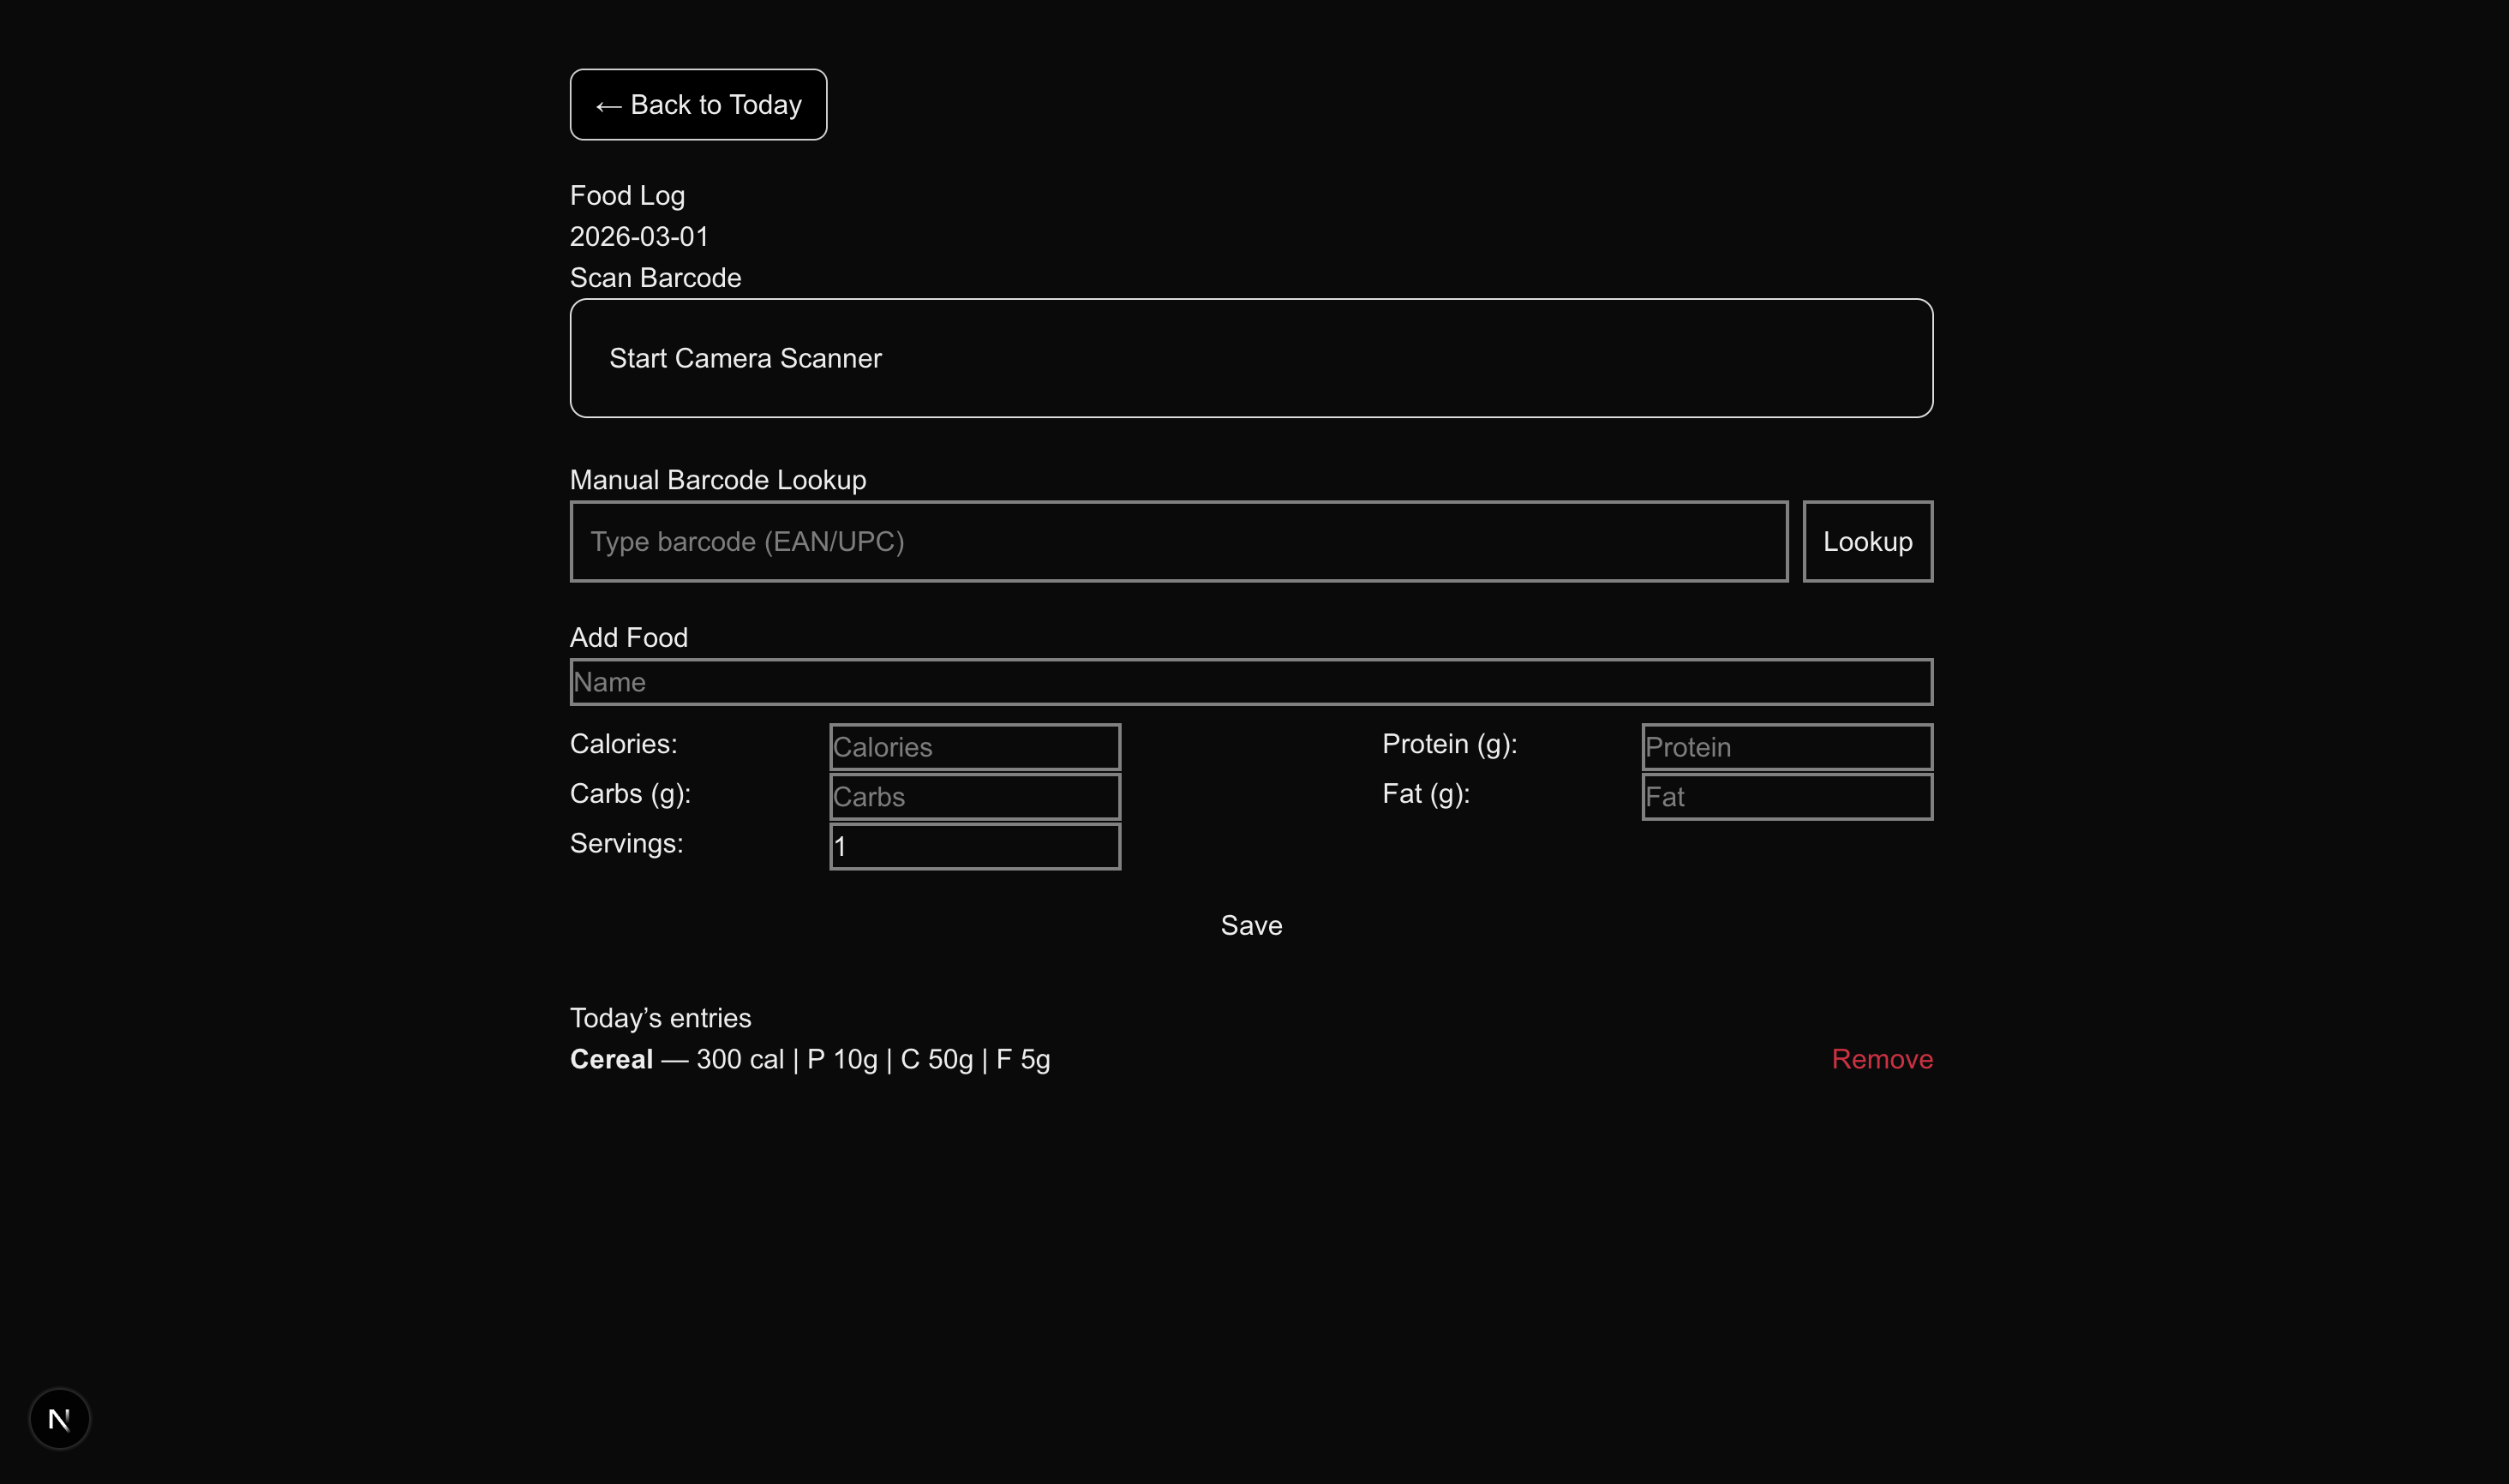2509x1484 pixels.
Task: Focus the Fat input box
Action: click(x=1786, y=797)
